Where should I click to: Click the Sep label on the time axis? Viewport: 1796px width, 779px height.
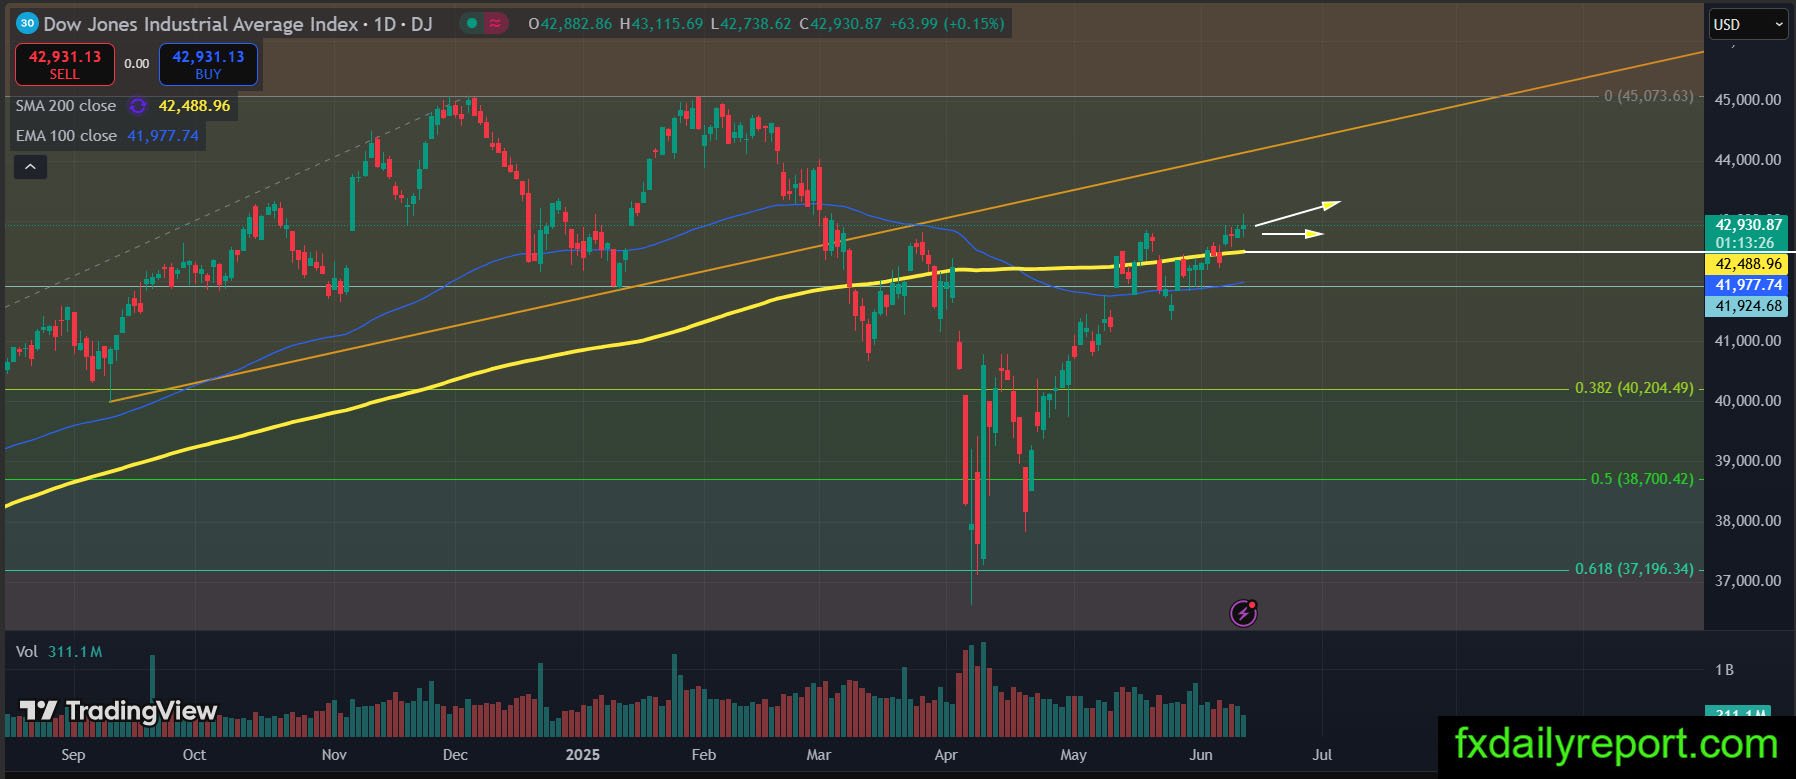pos(73,755)
